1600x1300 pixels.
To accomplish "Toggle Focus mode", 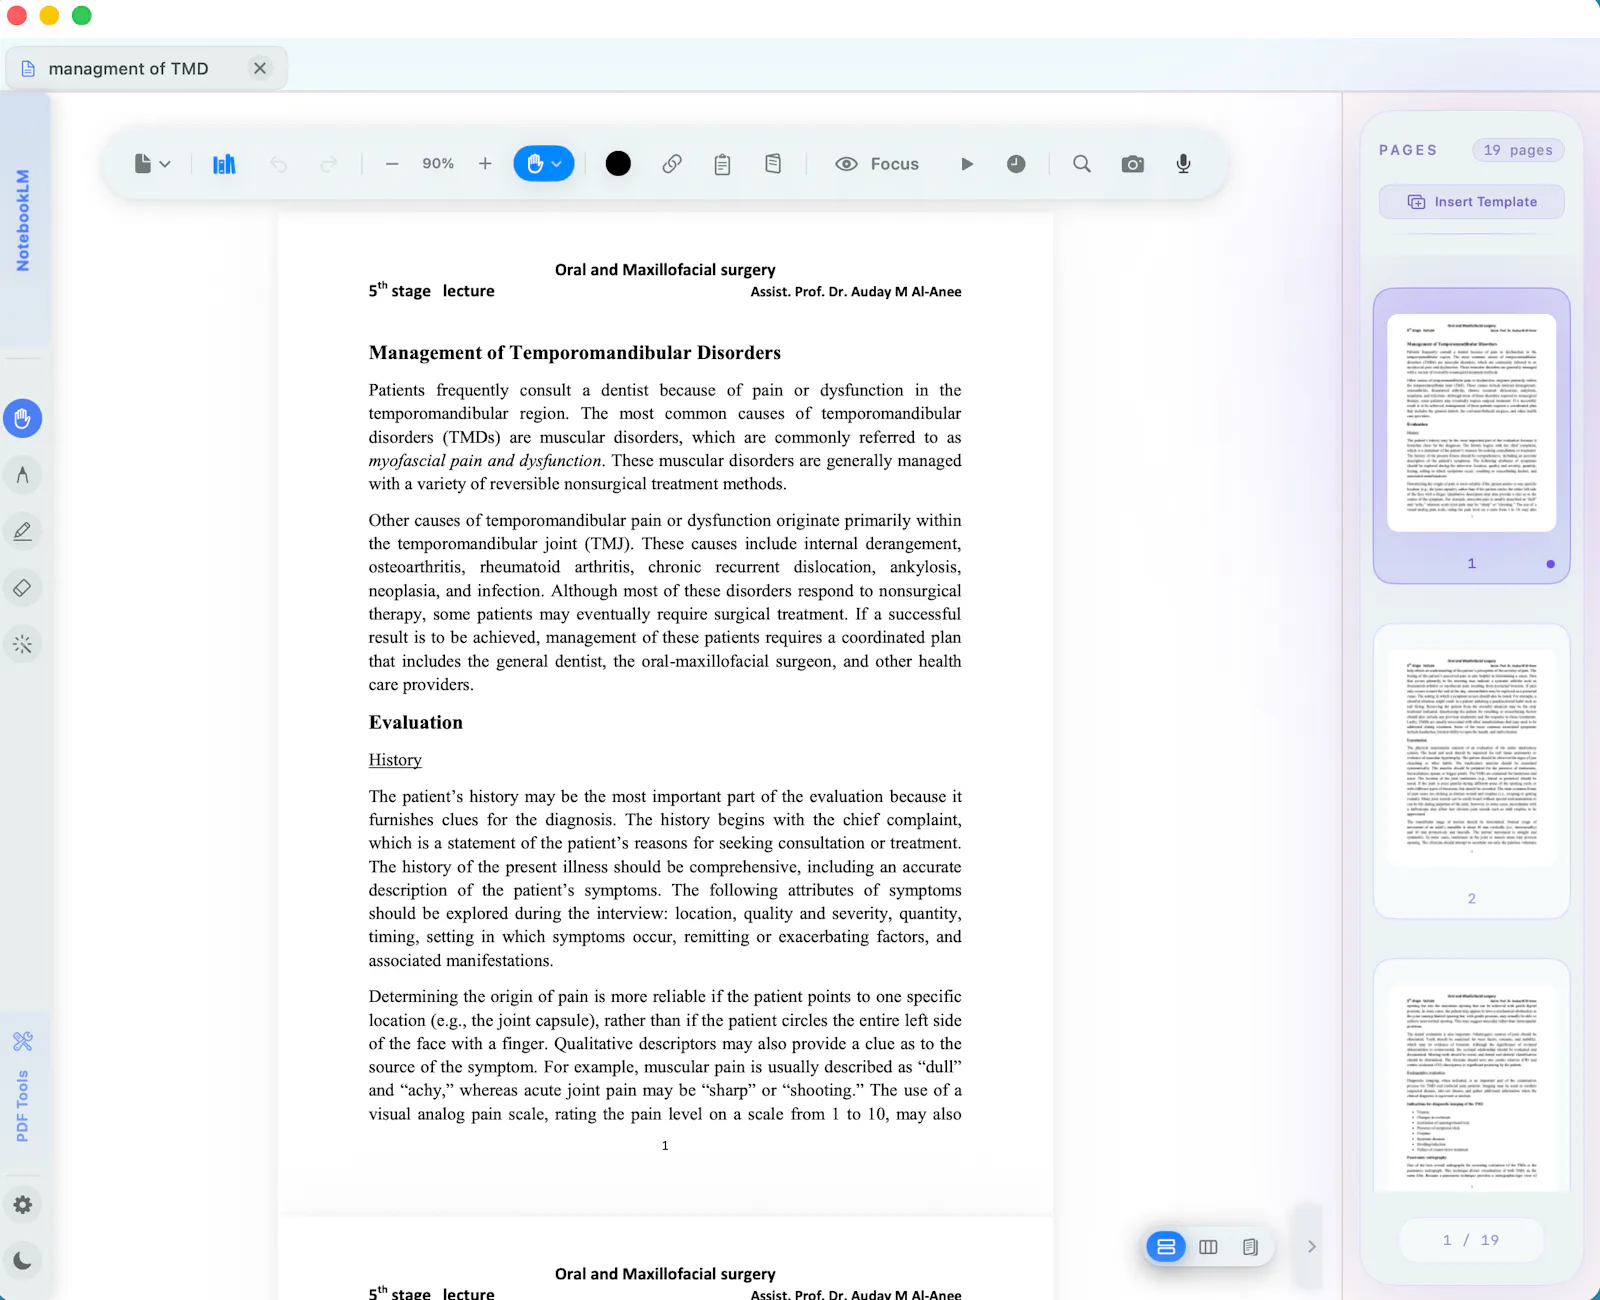I will (x=877, y=164).
